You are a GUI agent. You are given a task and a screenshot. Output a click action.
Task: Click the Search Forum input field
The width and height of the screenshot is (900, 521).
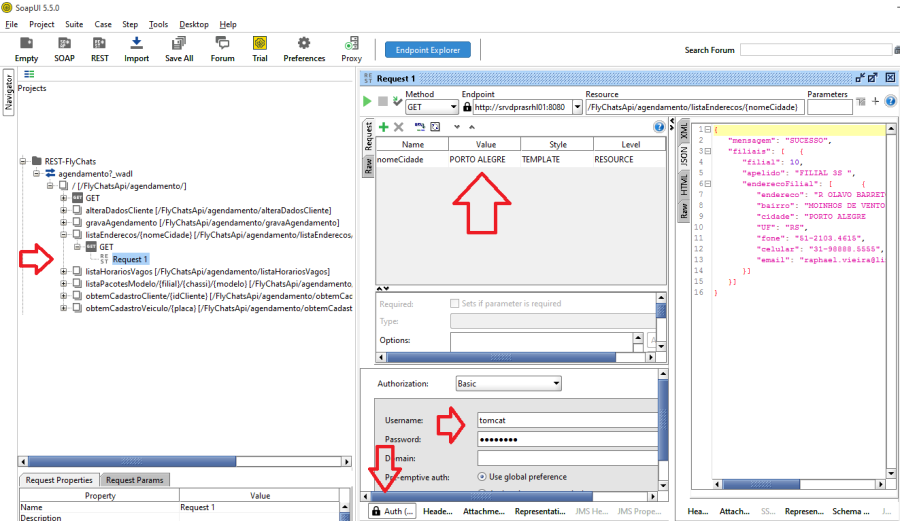[816, 50]
